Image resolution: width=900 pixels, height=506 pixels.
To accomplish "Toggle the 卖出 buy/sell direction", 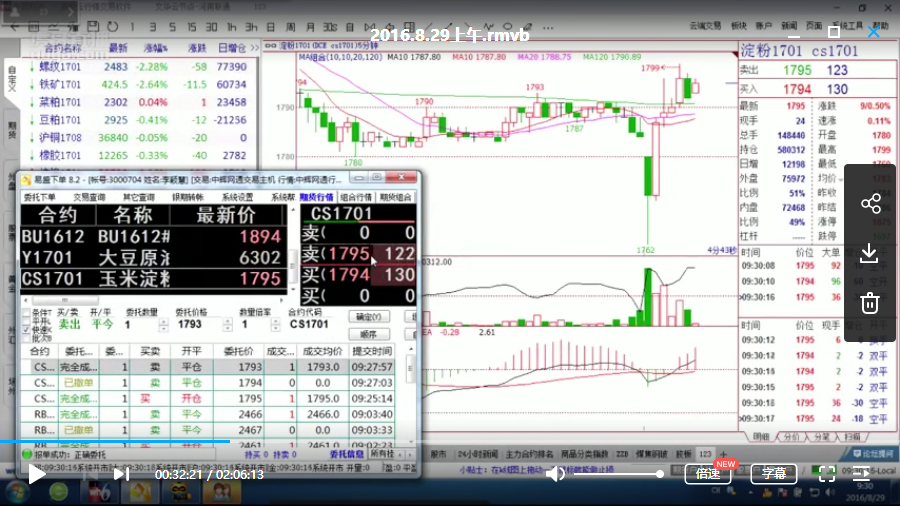I will [69, 324].
